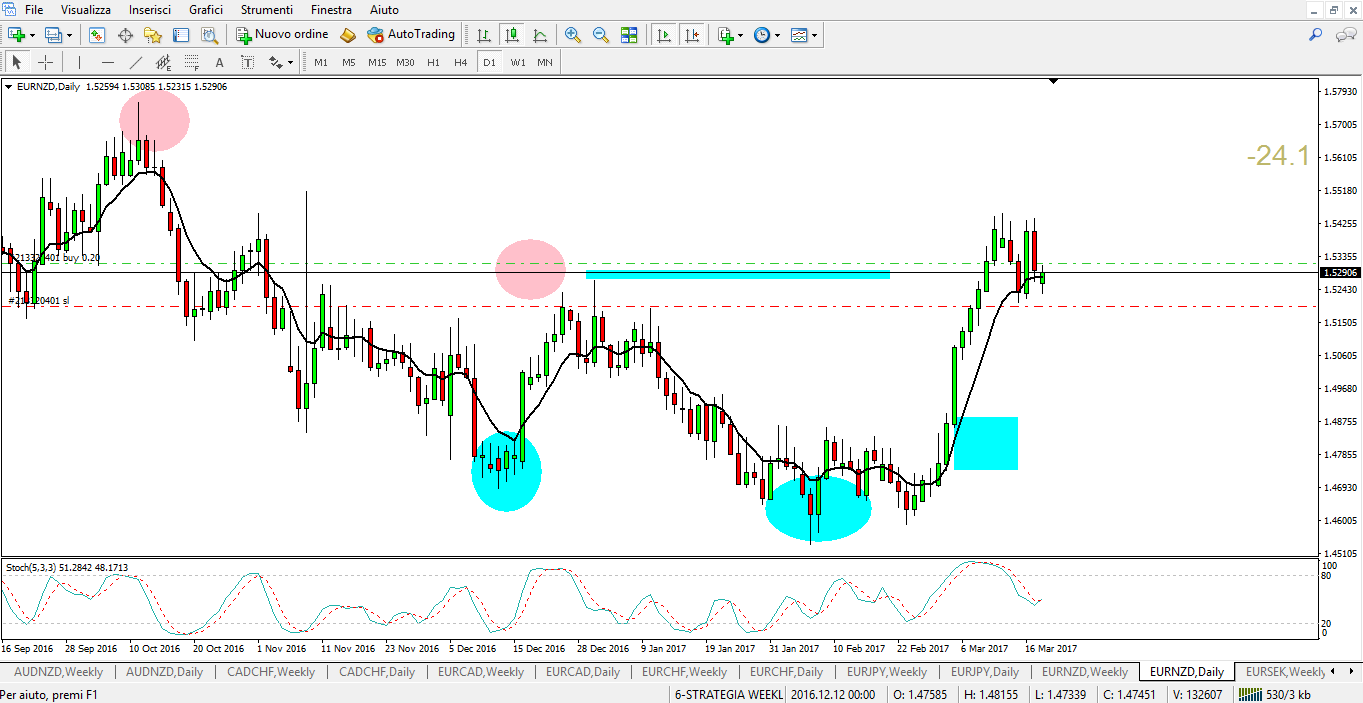Switch to AUDNZD,Weekly chart tab
This screenshot has width=1363, height=703.
(x=59, y=672)
